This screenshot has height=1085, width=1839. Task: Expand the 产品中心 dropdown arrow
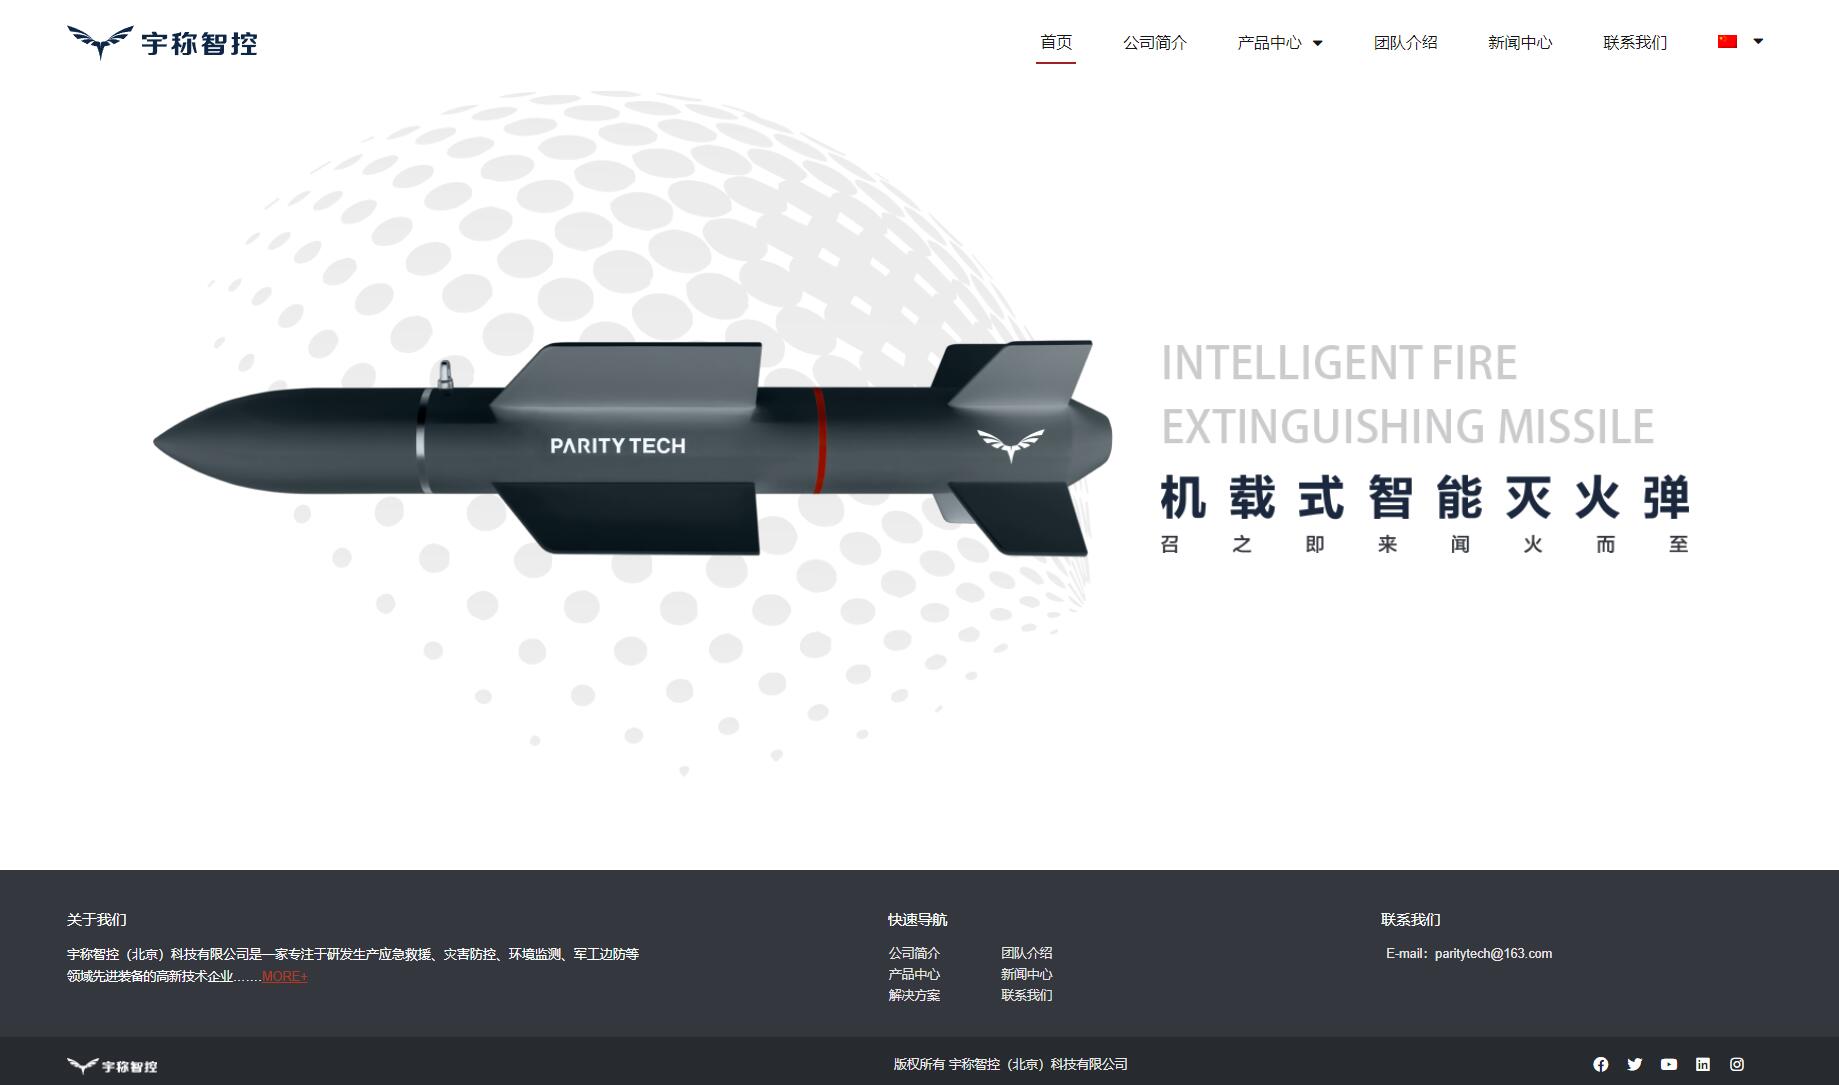click(x=1317, y=43)
